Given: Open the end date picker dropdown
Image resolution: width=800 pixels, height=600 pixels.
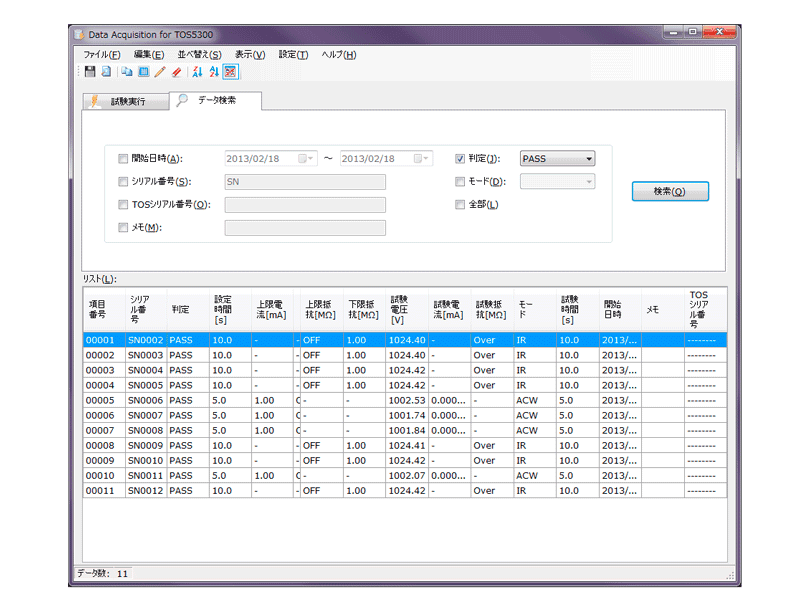Looking at the screenshot, I should pos(421,159).
